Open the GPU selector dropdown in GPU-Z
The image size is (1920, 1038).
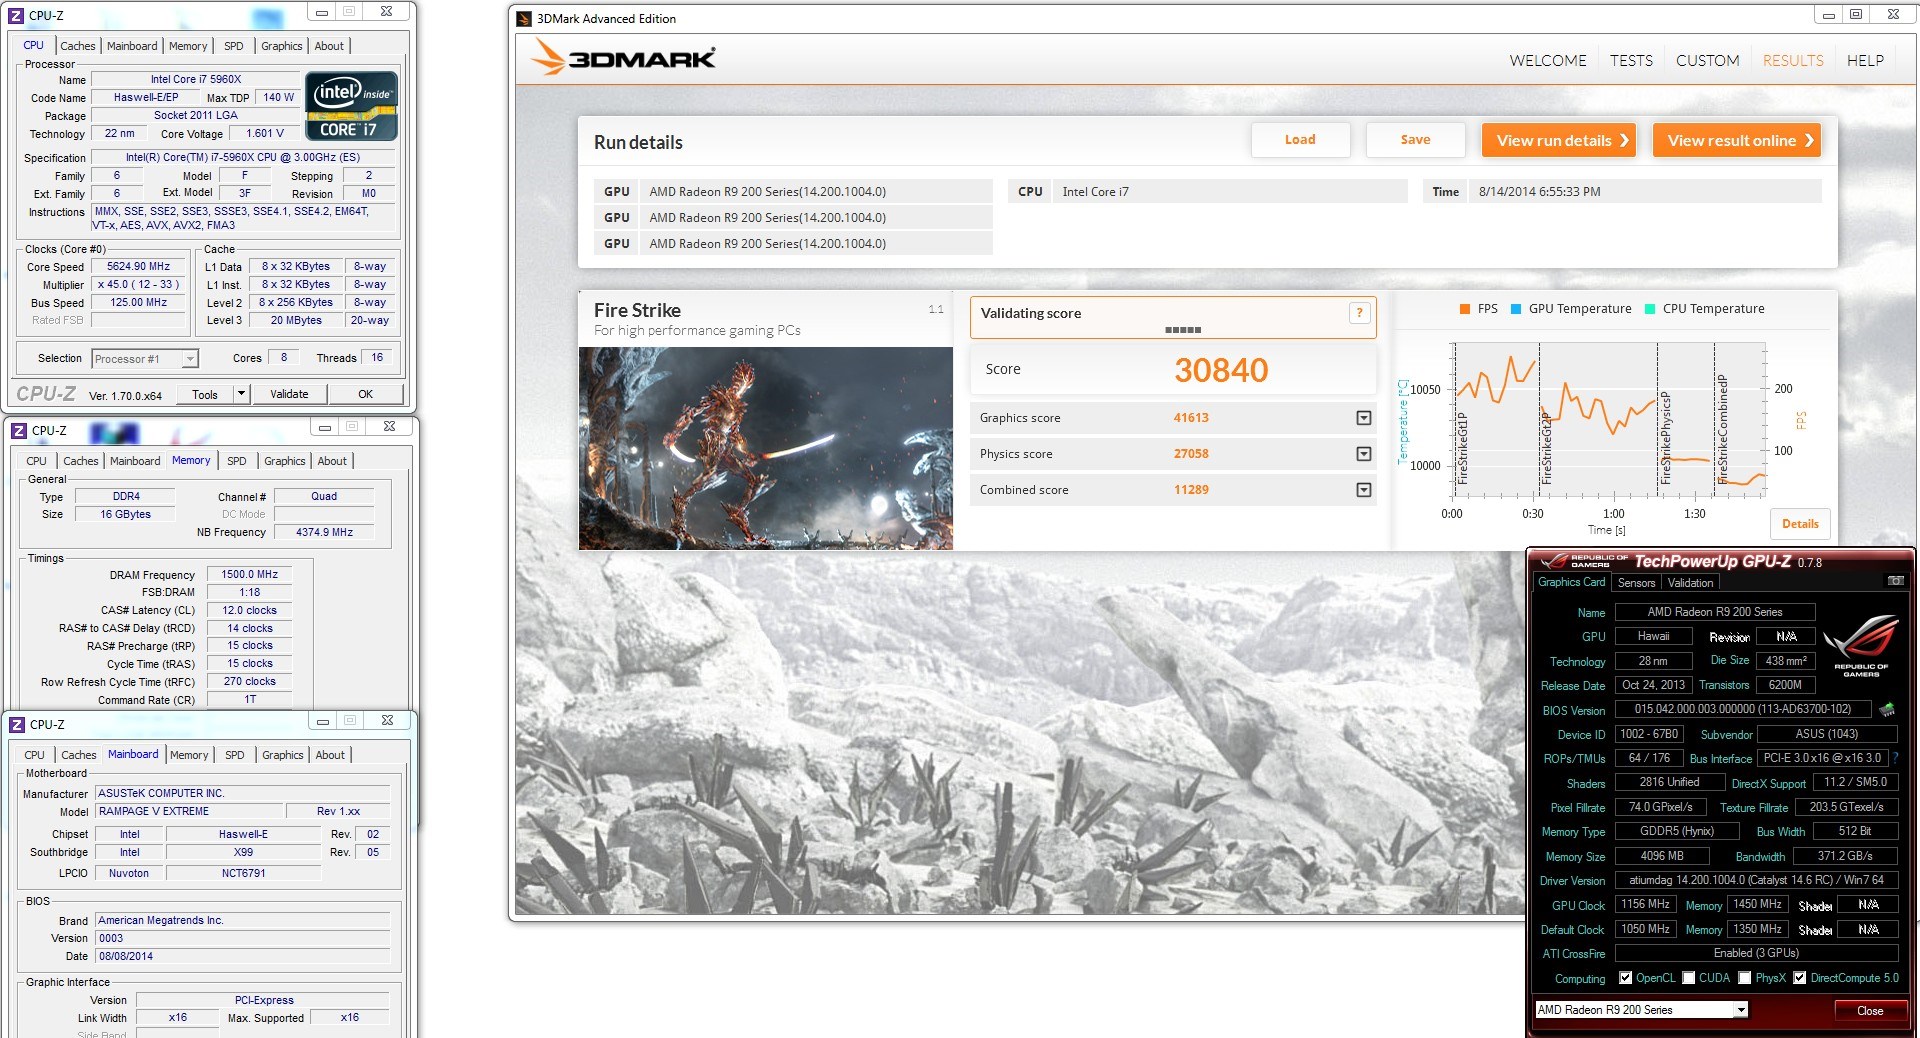point(1741,1010)
